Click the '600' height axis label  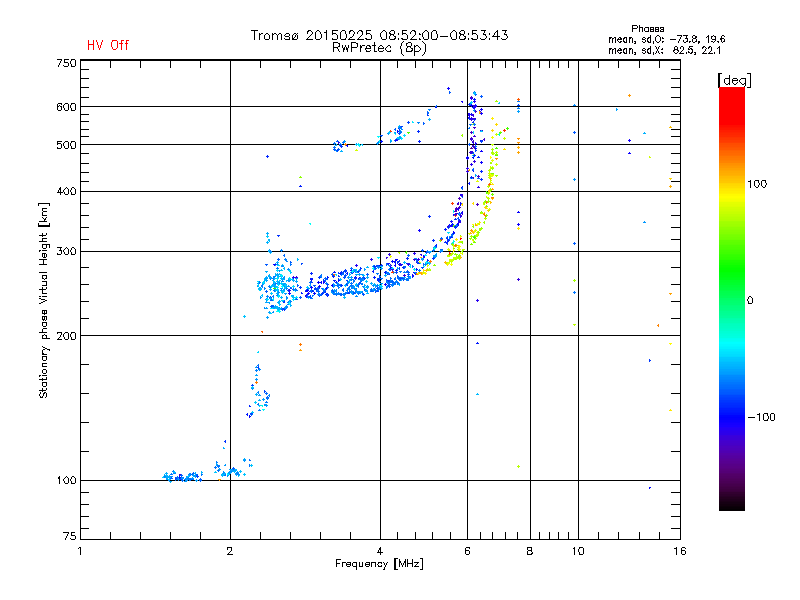click(x=67, y=107)
